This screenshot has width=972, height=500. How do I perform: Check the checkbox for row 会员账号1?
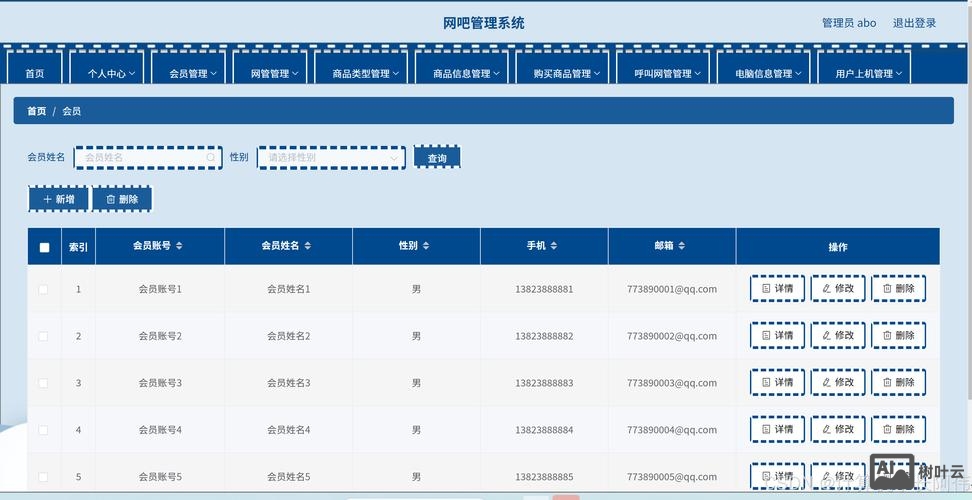click(x=43, y=289)
